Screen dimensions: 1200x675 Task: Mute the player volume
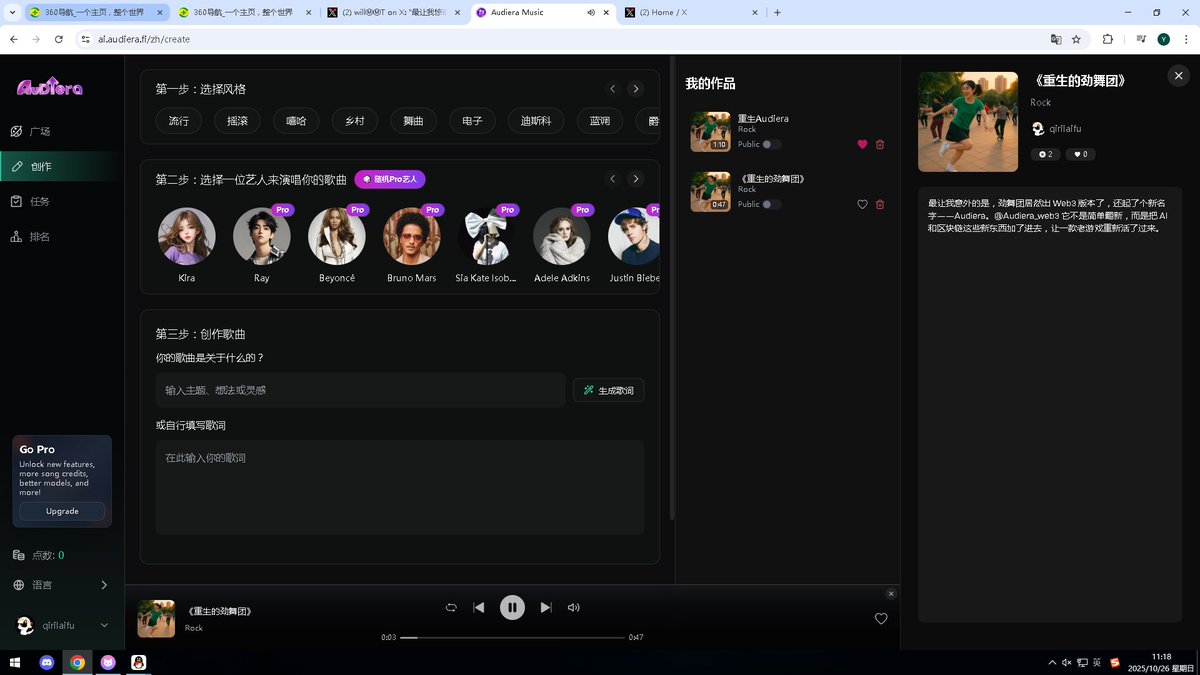click(573, 607)
